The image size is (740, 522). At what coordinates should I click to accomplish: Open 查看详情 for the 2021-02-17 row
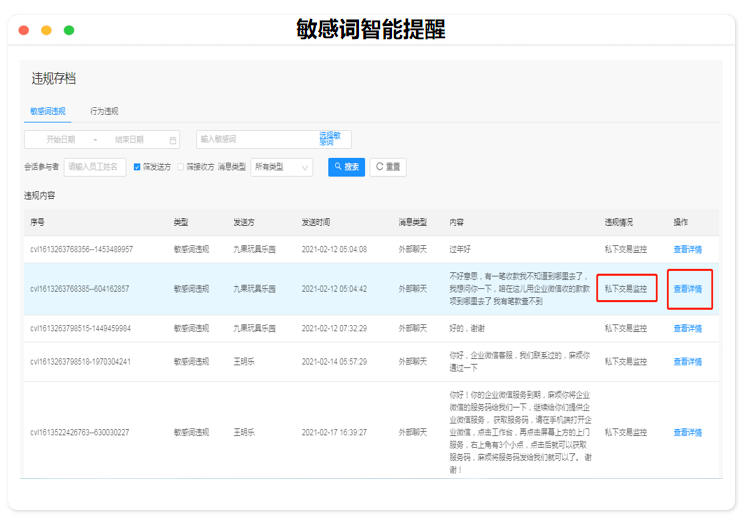coord(687,433)
